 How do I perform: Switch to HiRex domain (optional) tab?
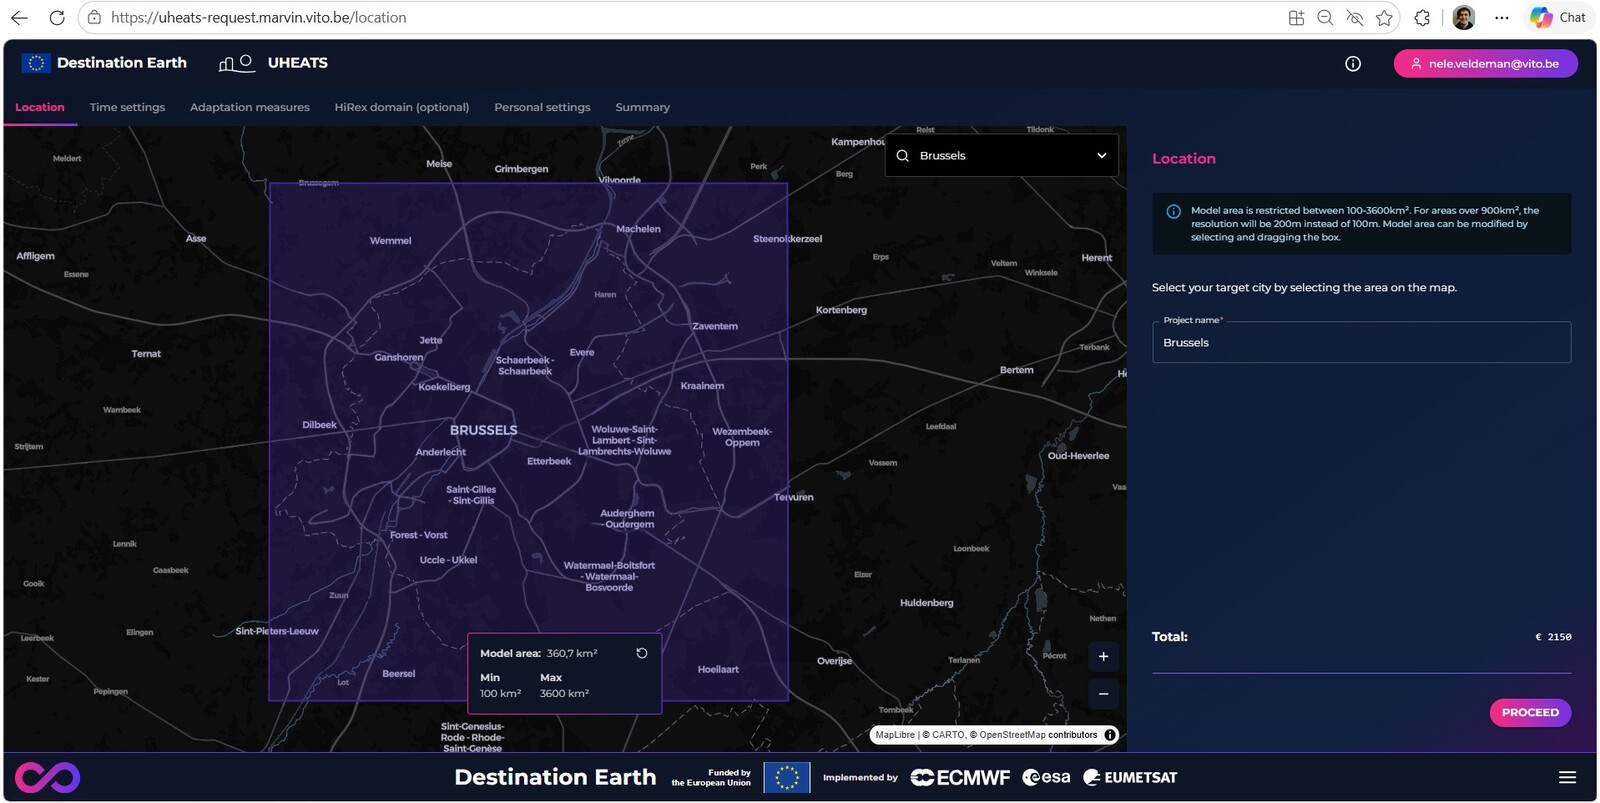click(402, 107)
